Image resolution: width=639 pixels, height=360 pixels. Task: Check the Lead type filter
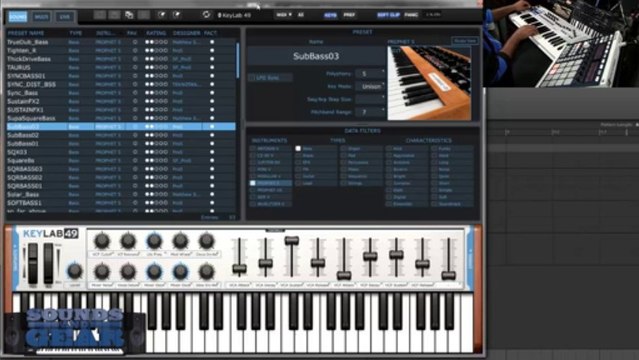[298, 183]
